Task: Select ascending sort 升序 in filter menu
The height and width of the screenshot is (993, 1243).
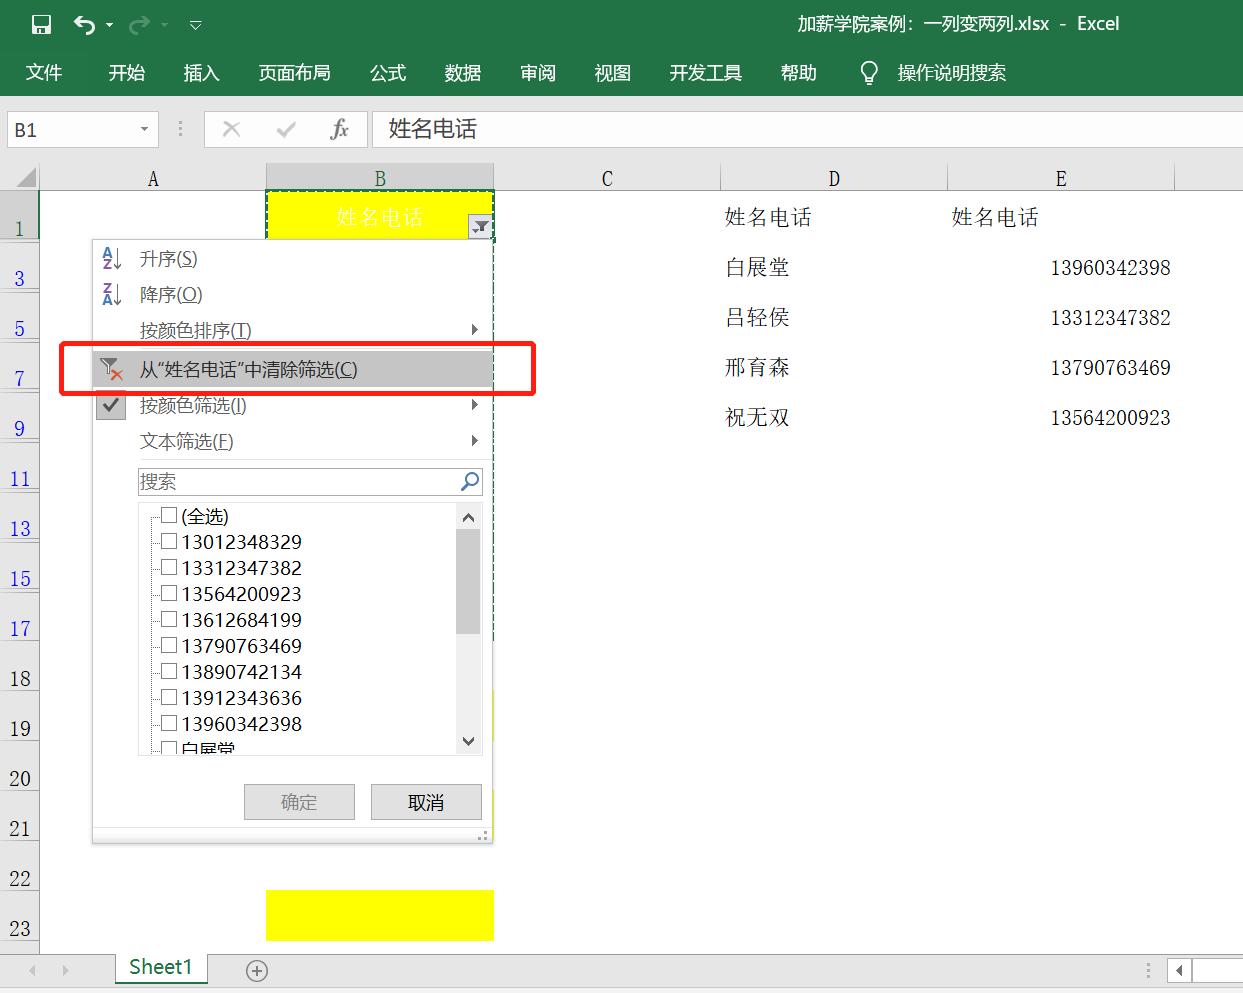Action: [168, 258]
